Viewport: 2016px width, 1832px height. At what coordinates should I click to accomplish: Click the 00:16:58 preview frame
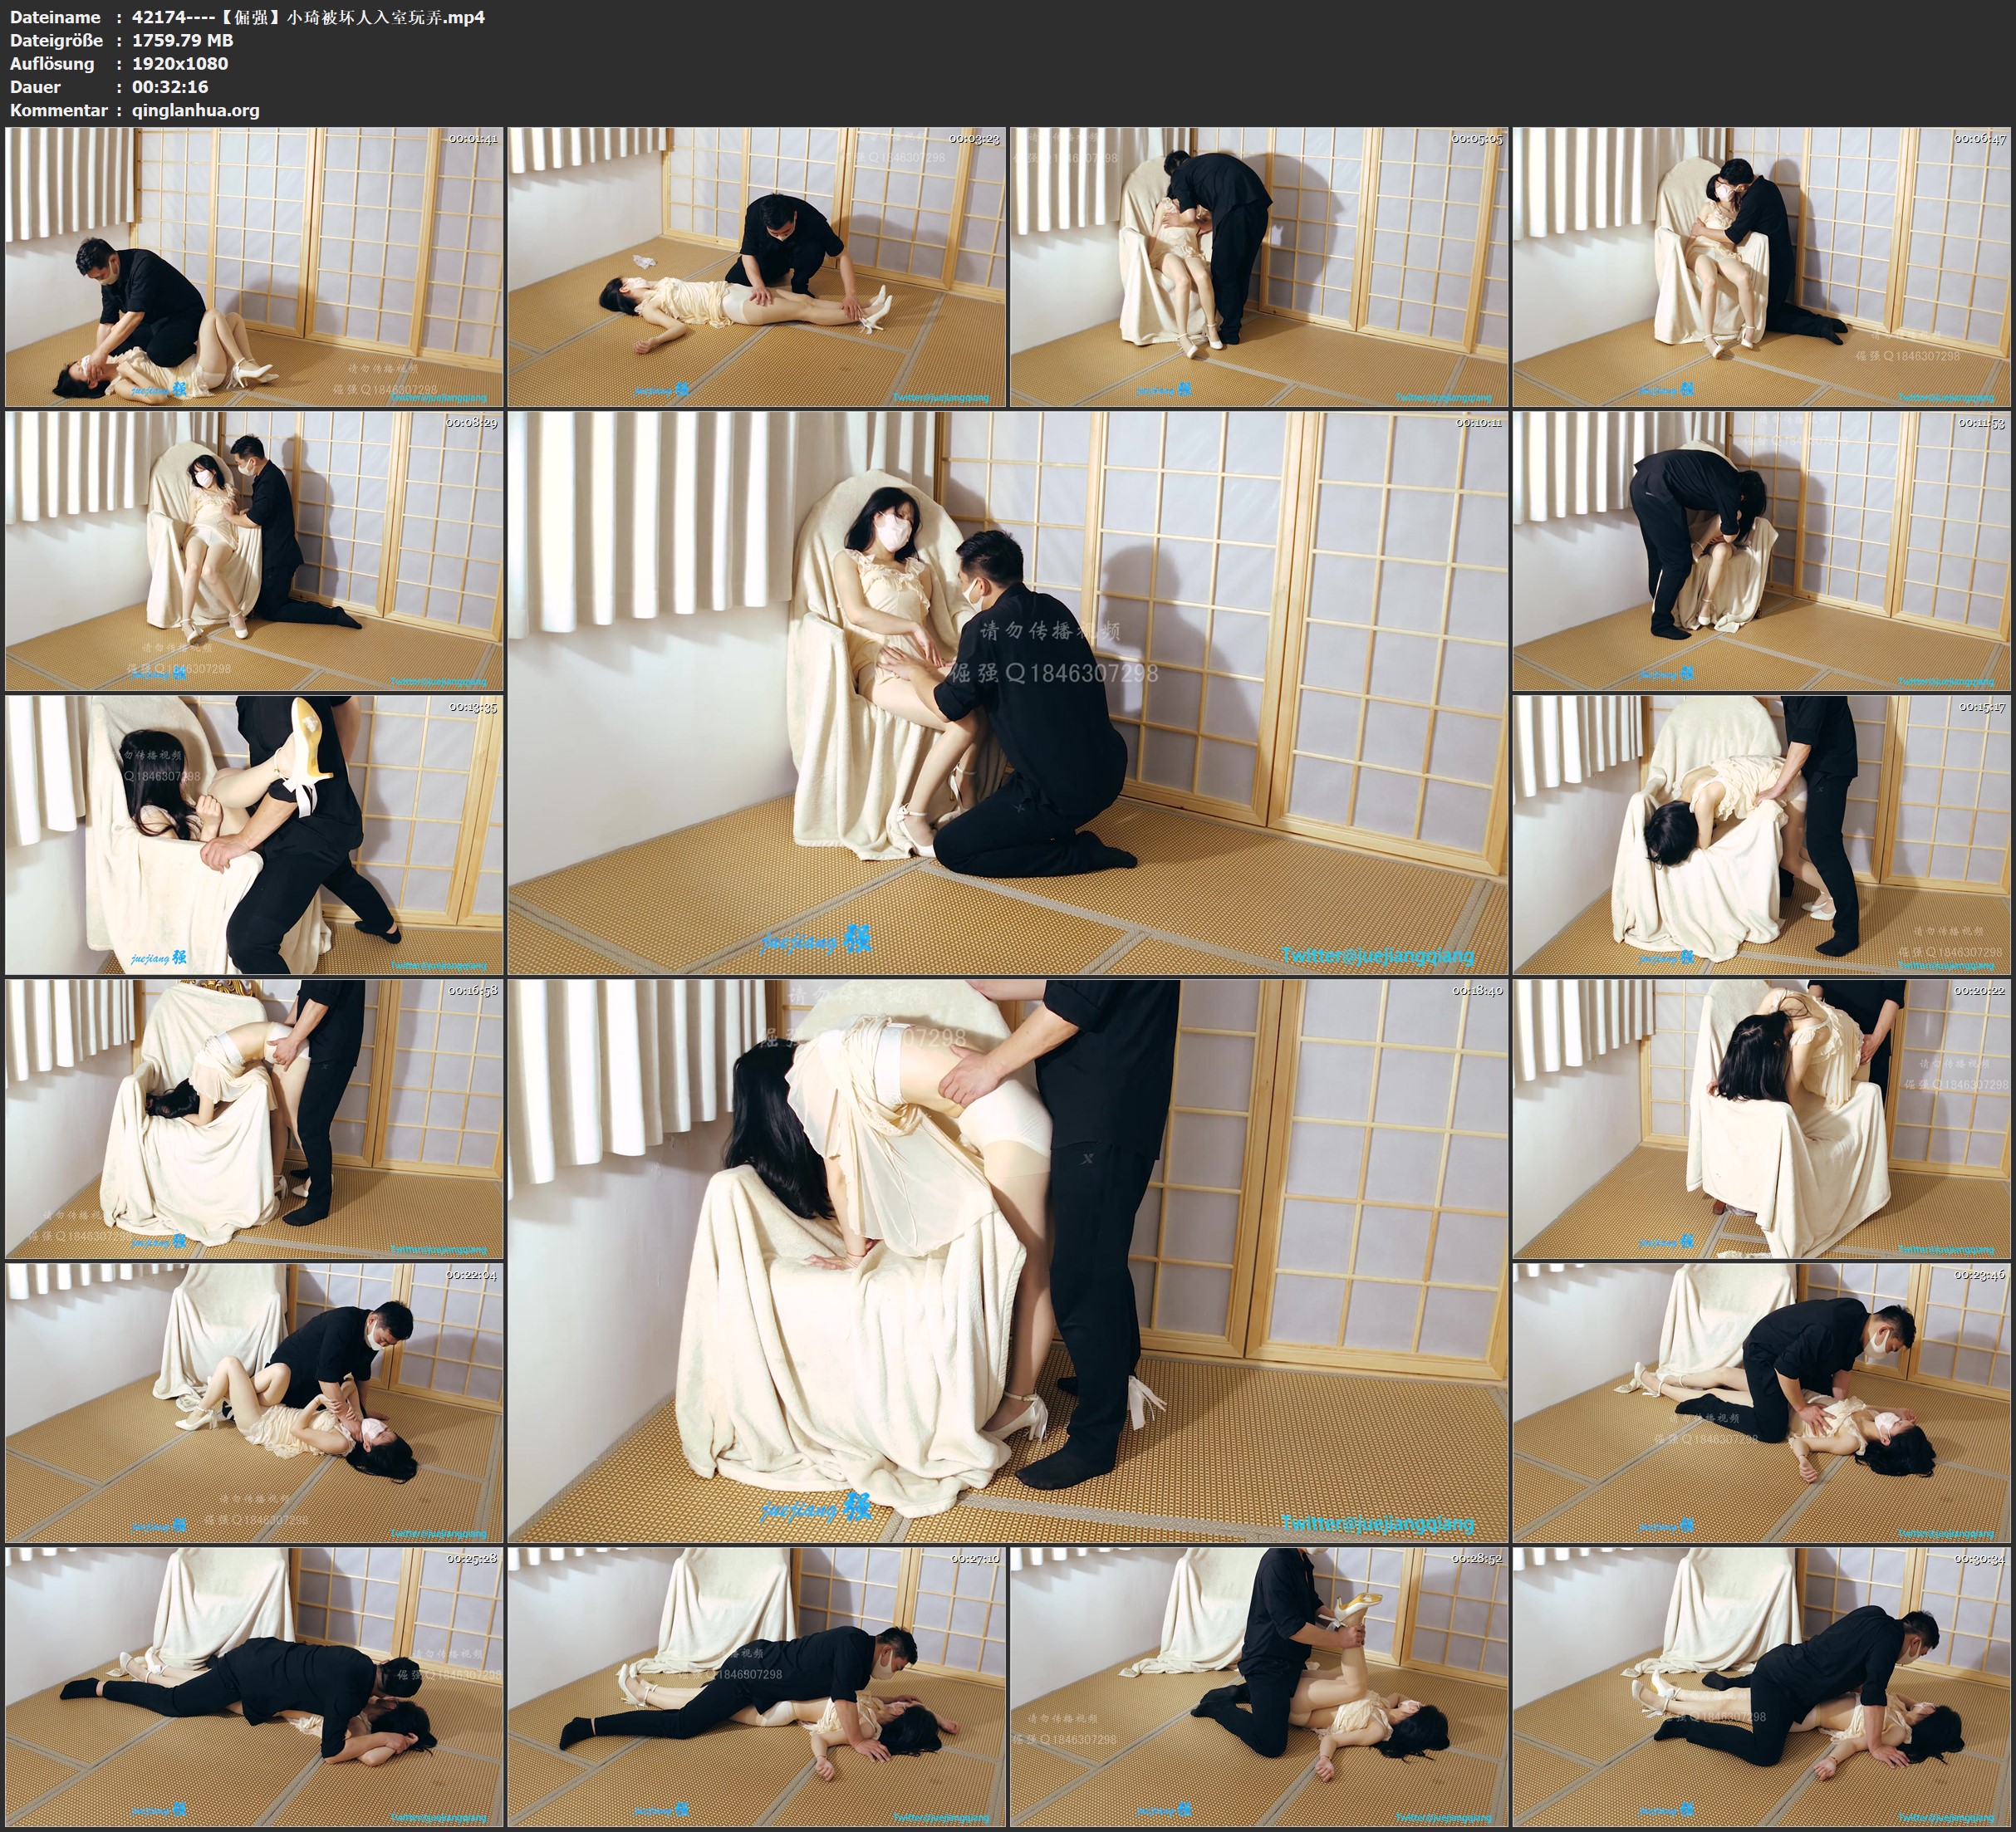254,1119
